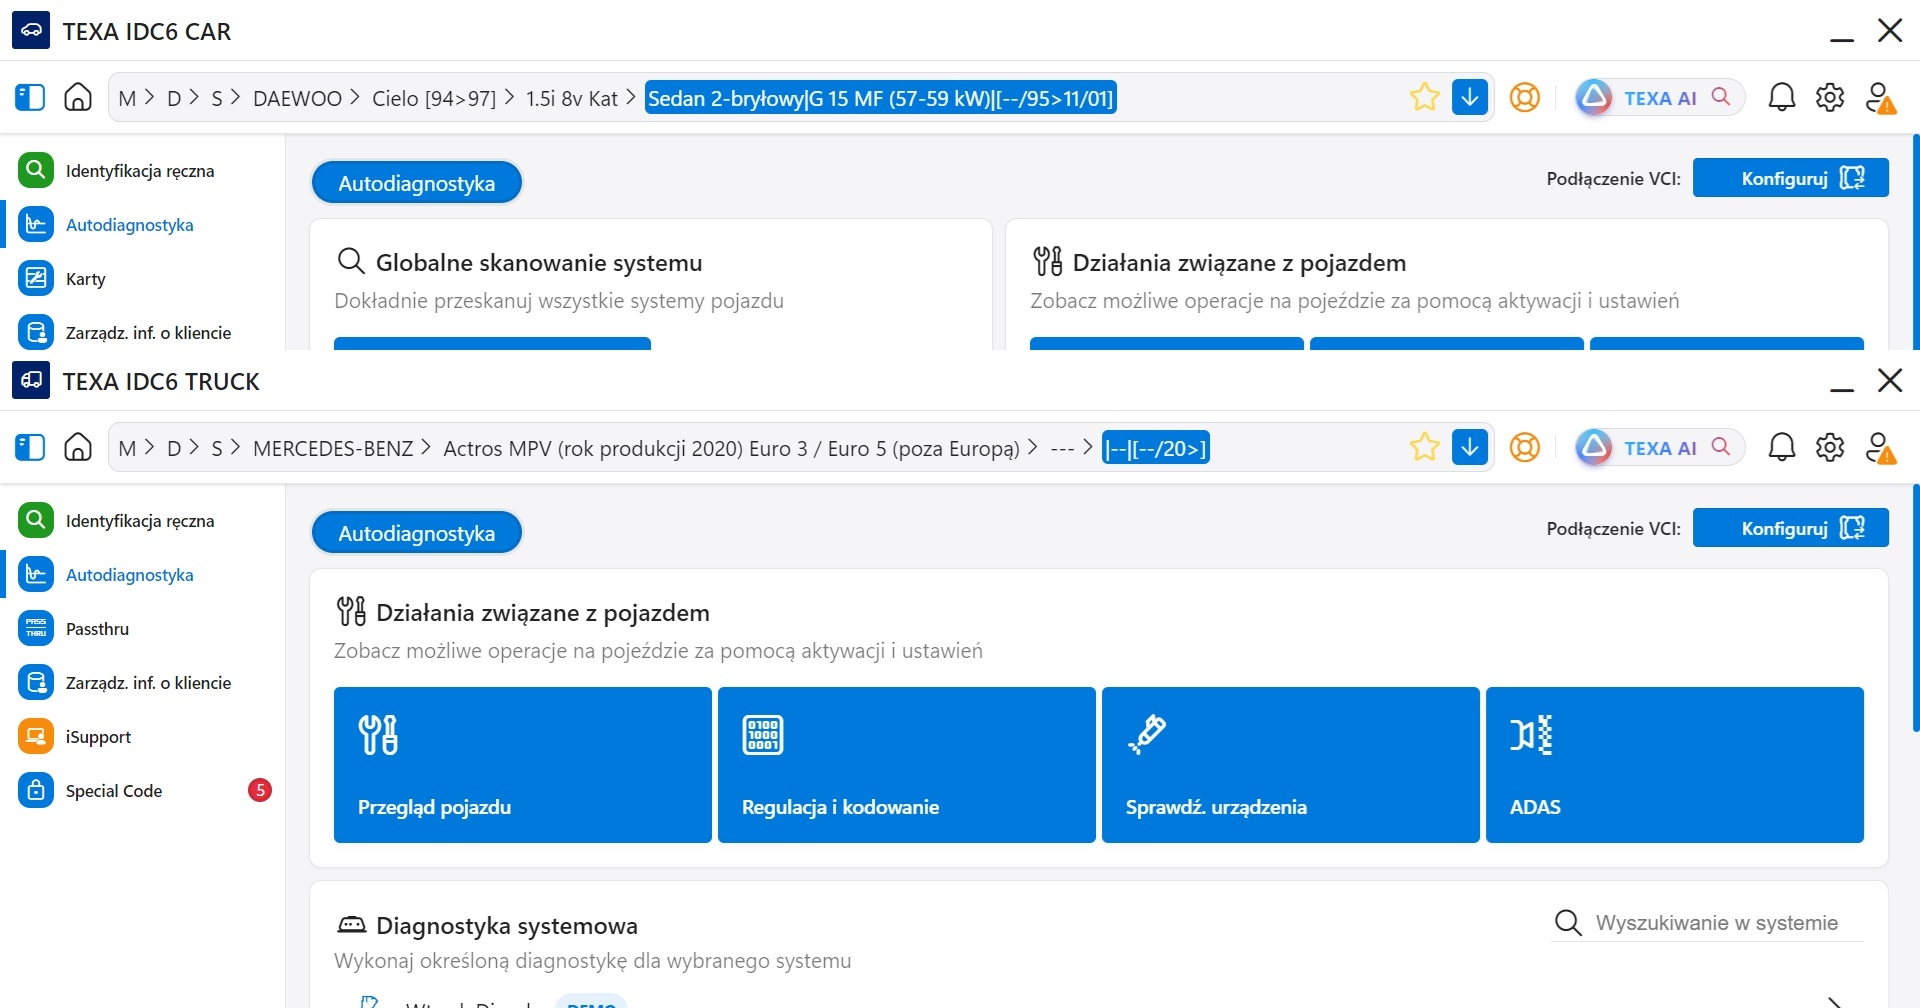Open download arrow button in TRUCK window
1920x1008 pixels.
pos(1470,447)
